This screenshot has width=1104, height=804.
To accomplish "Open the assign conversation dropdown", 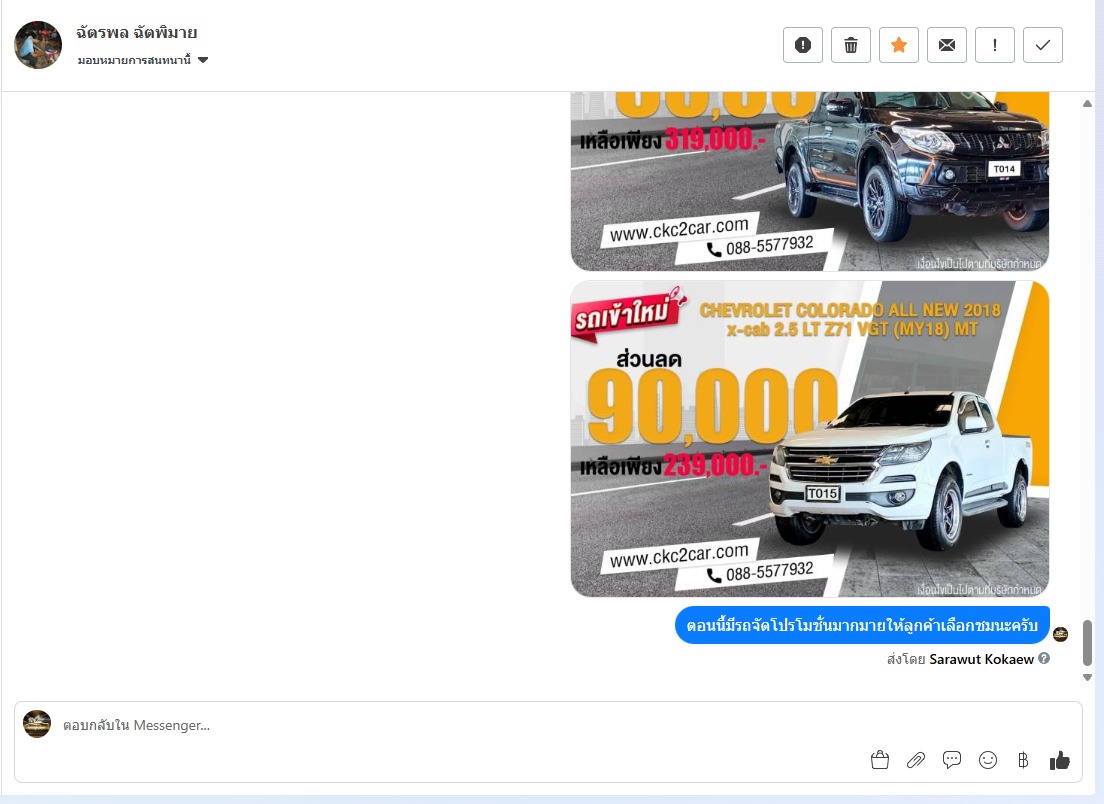I will click(143, 60).
